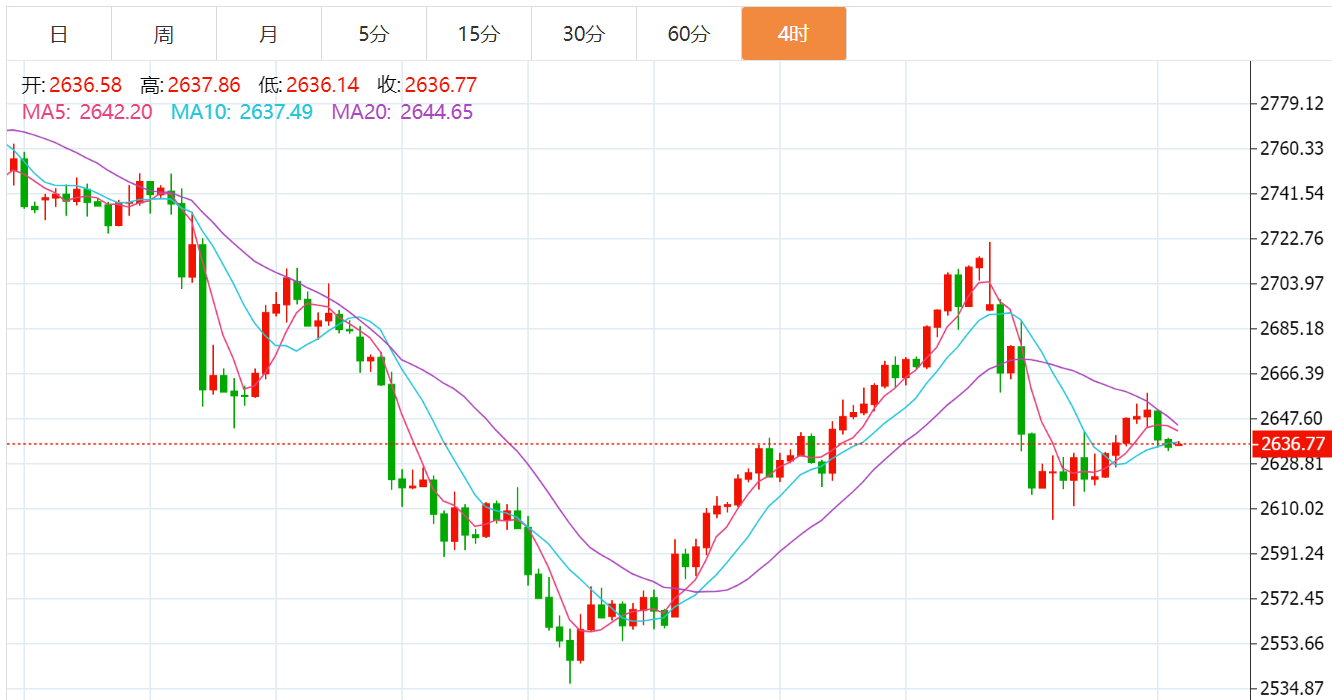Click the MA5: 2642.20 indicator label
Image resolution: width=1332 pixels, height=700 pixels.
tap(87, 112)
